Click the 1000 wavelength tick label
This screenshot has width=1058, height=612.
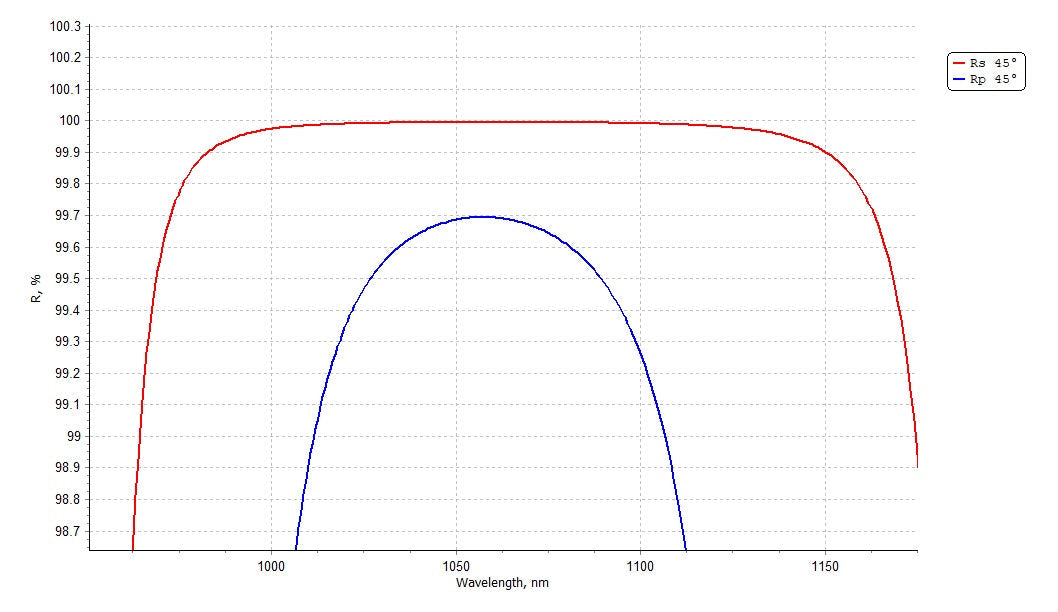click(271, 567)
